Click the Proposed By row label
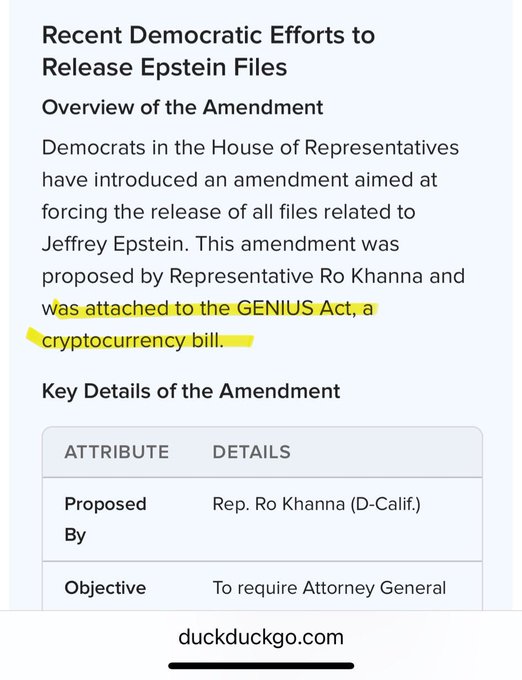 [105, 519]
